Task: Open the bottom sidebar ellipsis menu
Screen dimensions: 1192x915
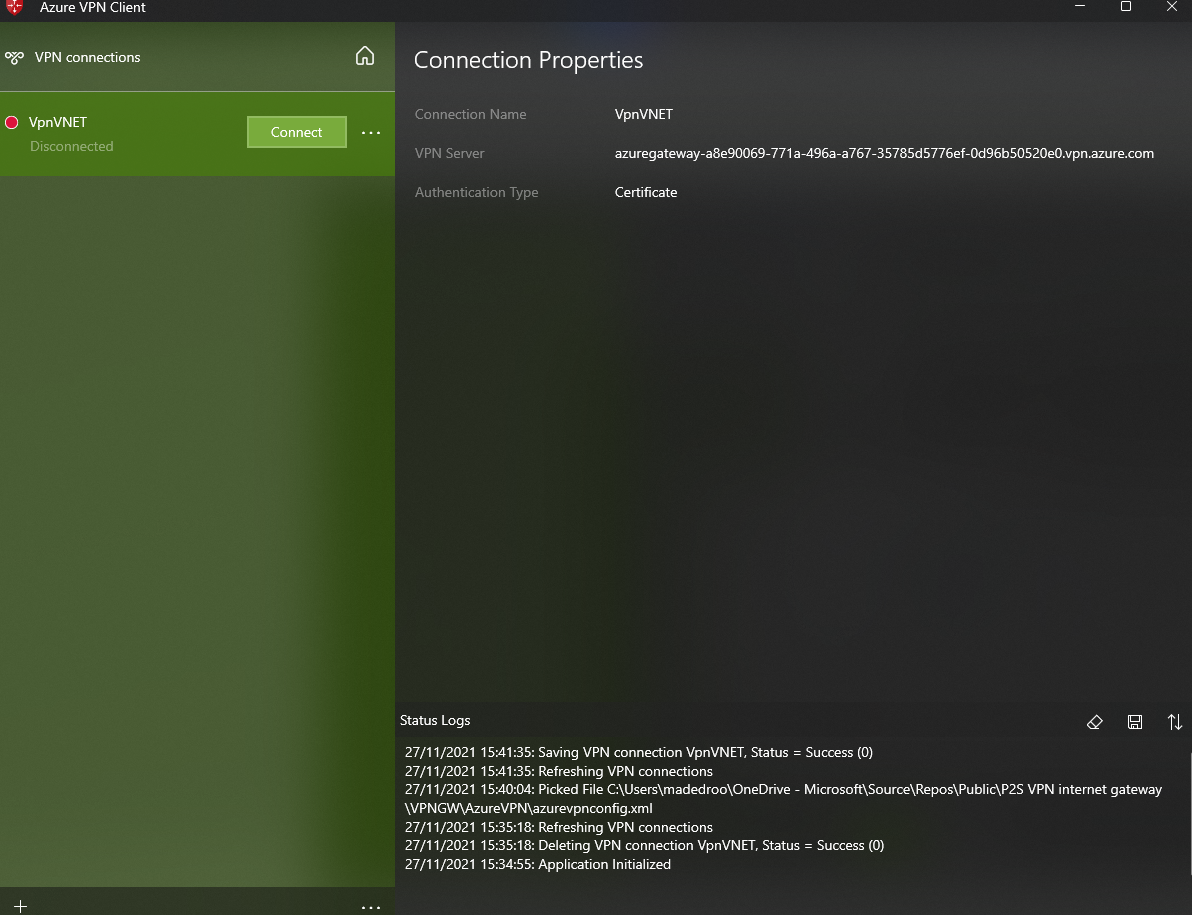Action: pos(371,907)
